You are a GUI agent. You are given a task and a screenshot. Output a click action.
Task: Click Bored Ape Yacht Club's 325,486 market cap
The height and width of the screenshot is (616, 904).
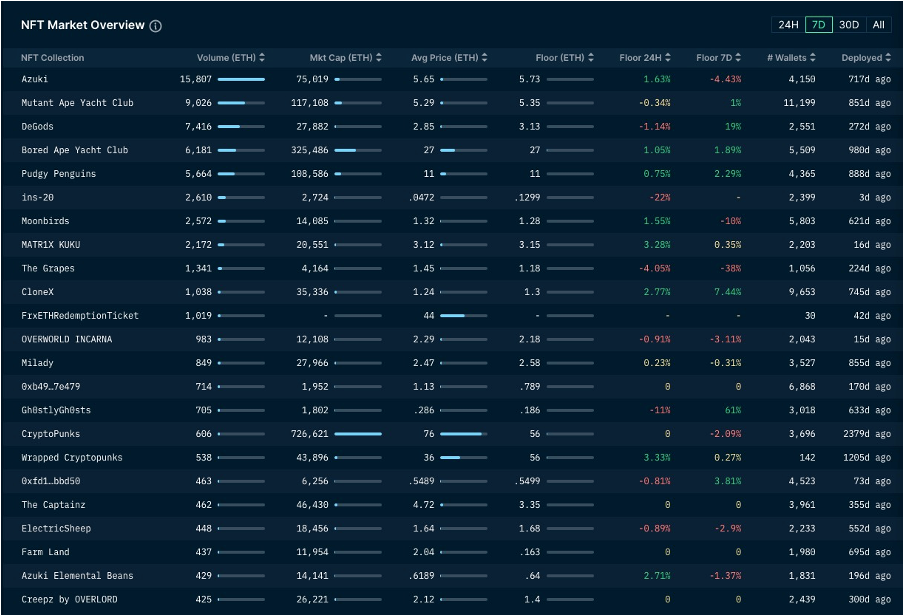pos(310,150)
